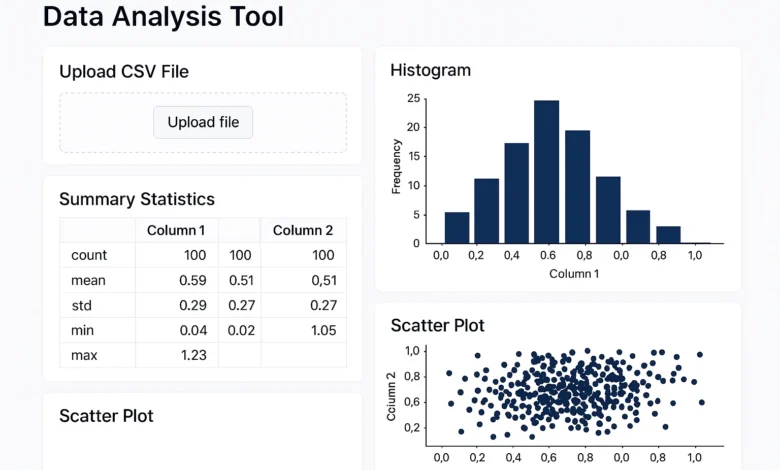The height and width of the screenshot is (470, 780).
Task: Select the min row label
Action: [83, 330]
